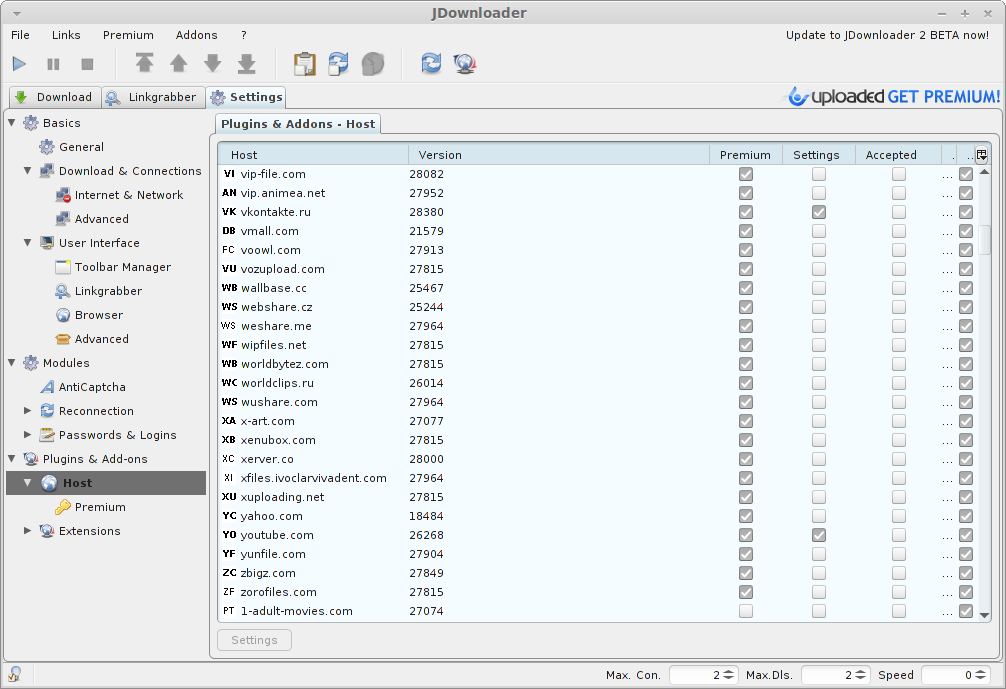
Task: Move selection to bottom of queue
Action: (x=246, y=63)
